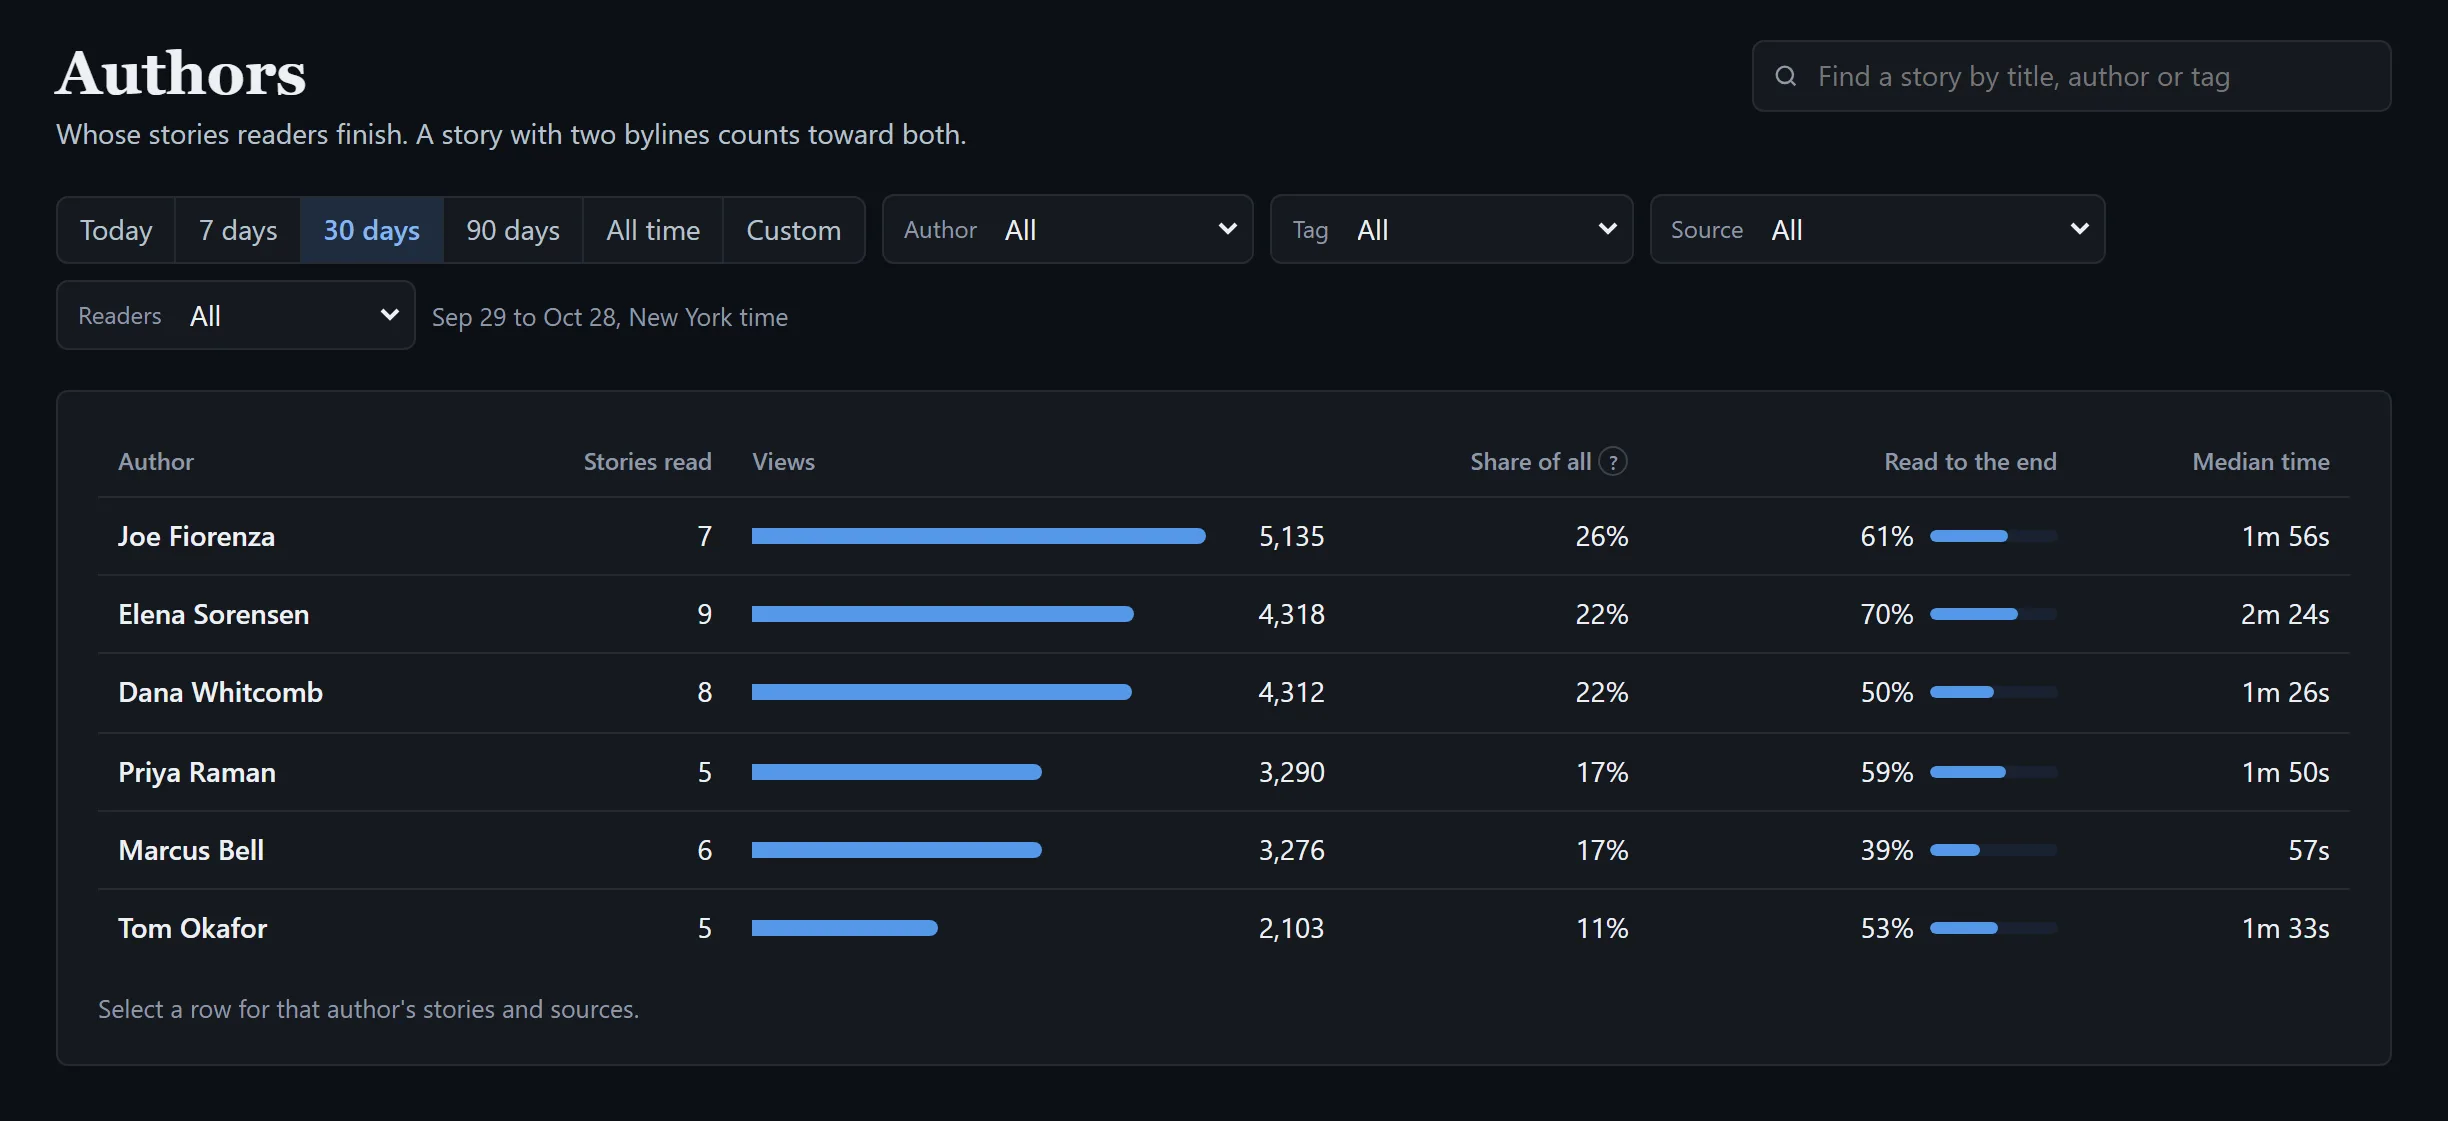Open the Custom date range
This screenshot has width=2448, height=1121.
coord(794,230)
